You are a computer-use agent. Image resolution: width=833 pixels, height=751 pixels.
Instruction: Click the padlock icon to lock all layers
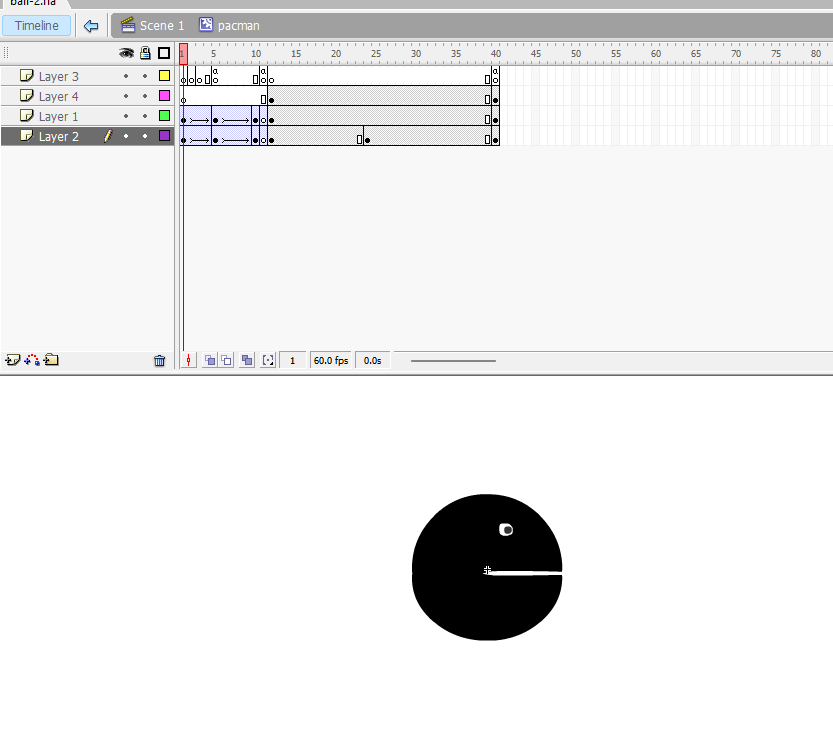145,53
